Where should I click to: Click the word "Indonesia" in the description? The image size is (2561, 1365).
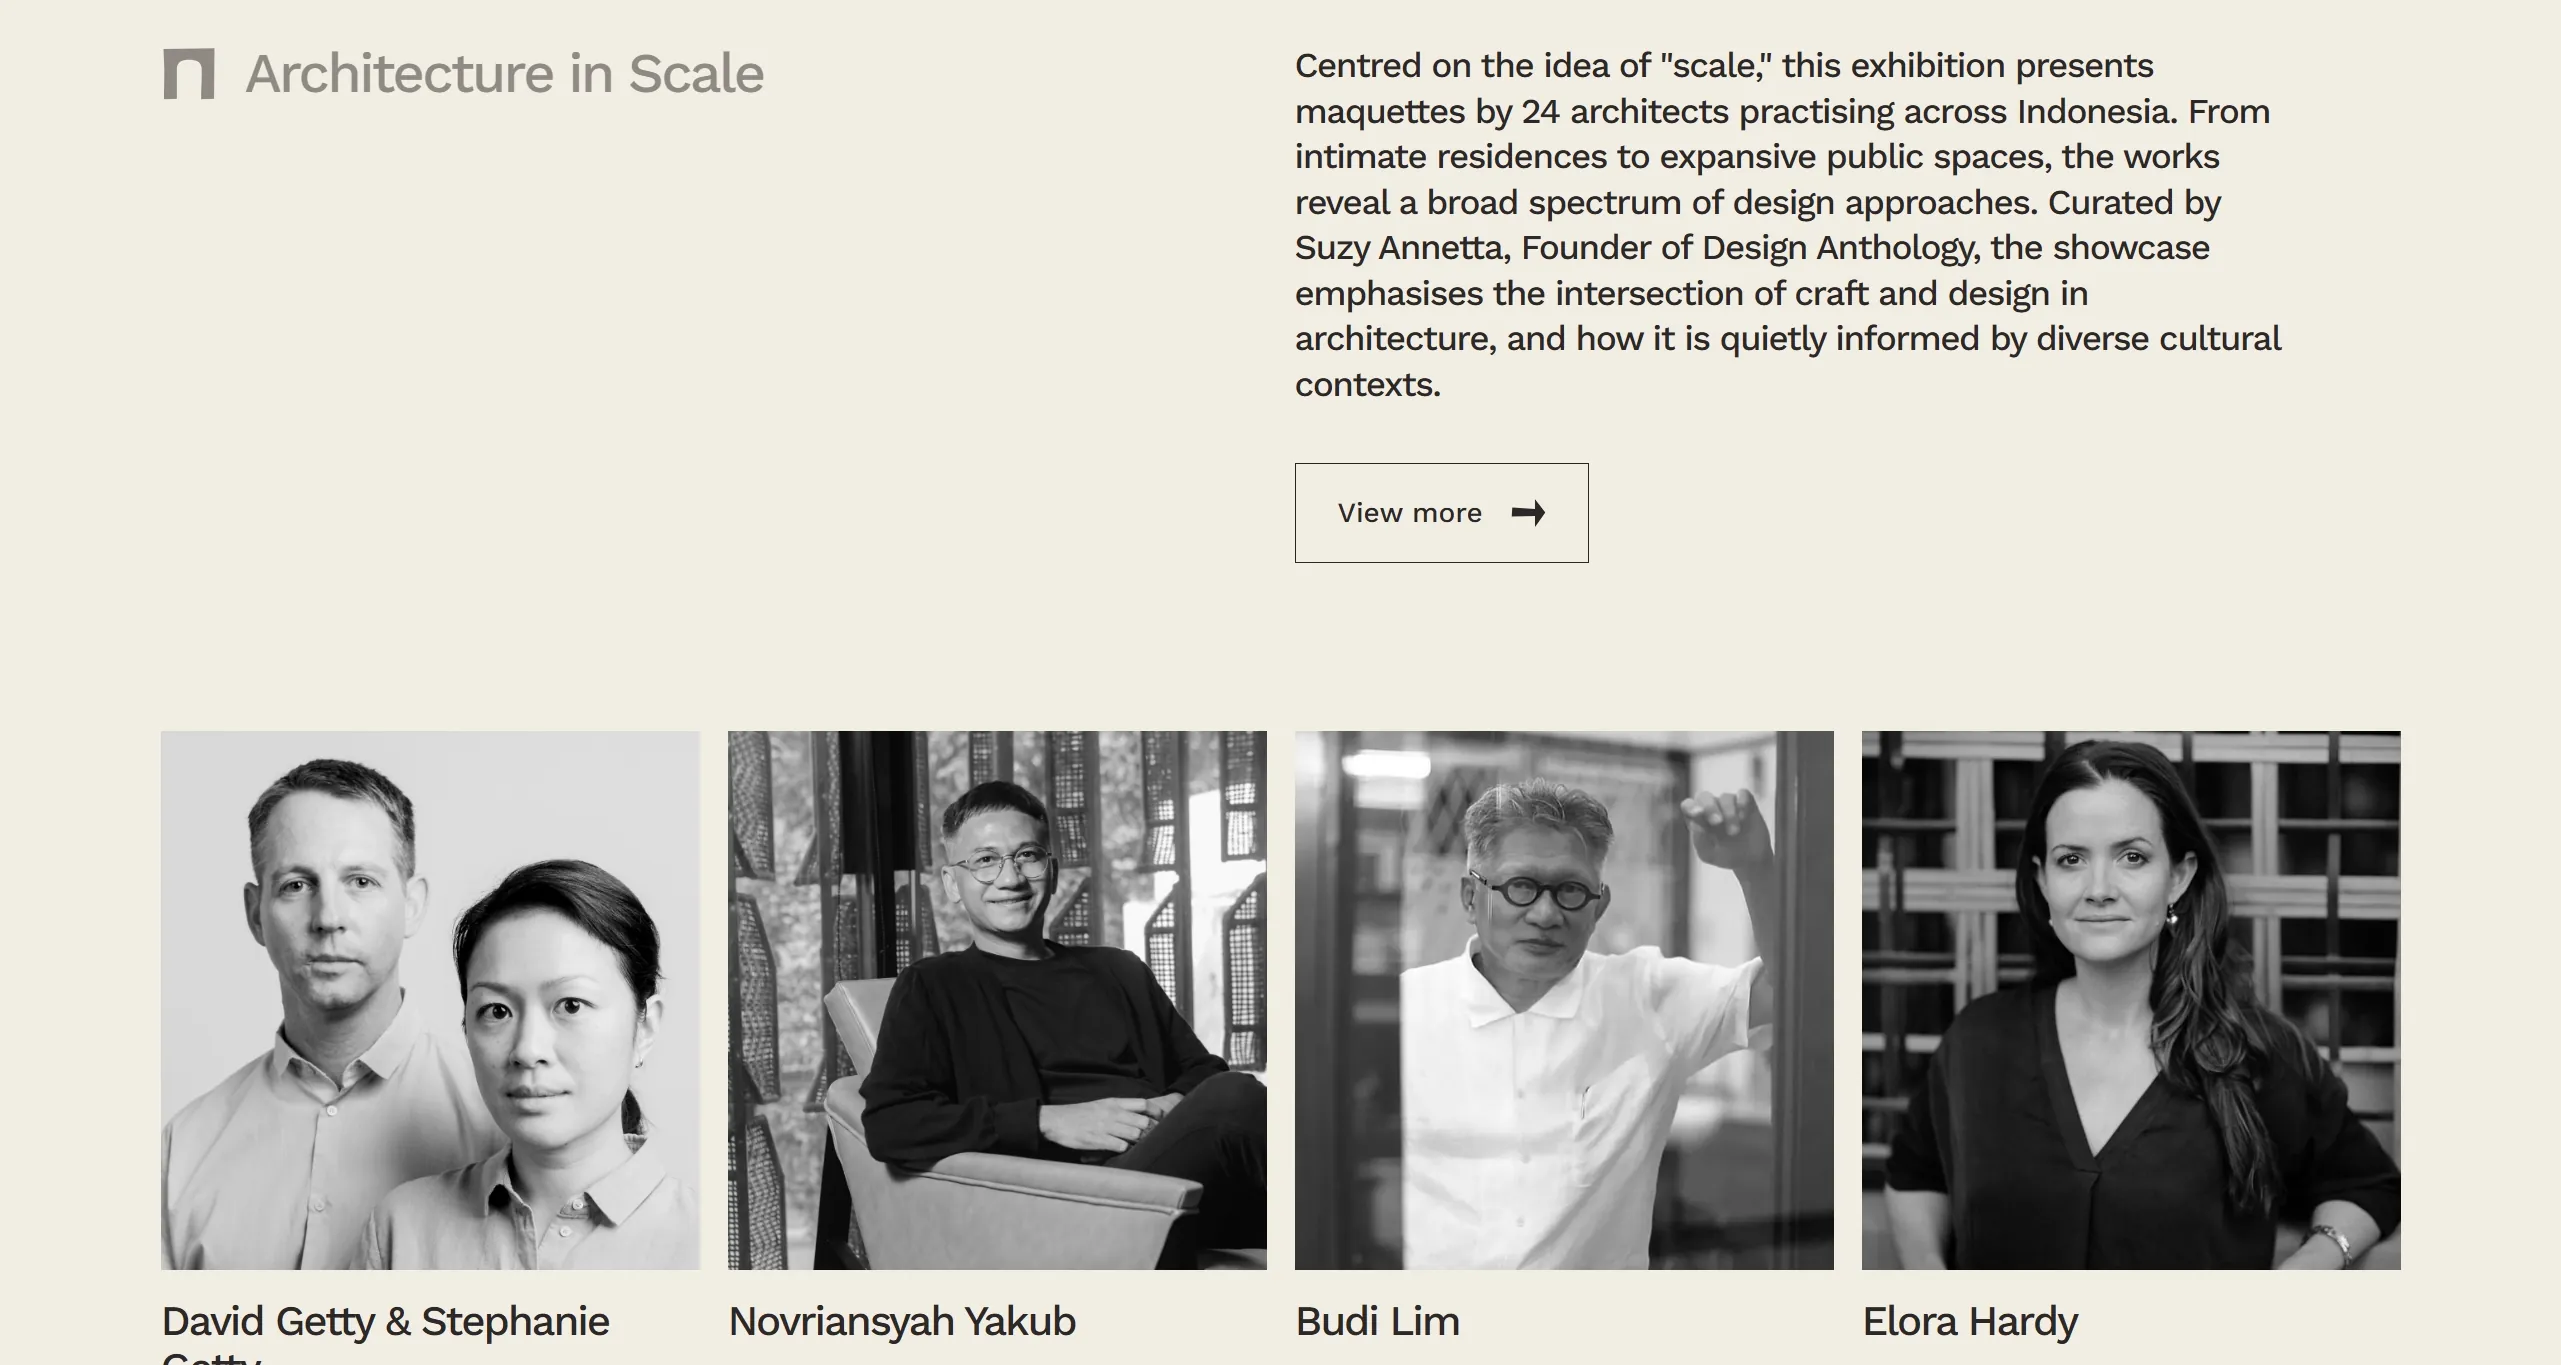2096,112
